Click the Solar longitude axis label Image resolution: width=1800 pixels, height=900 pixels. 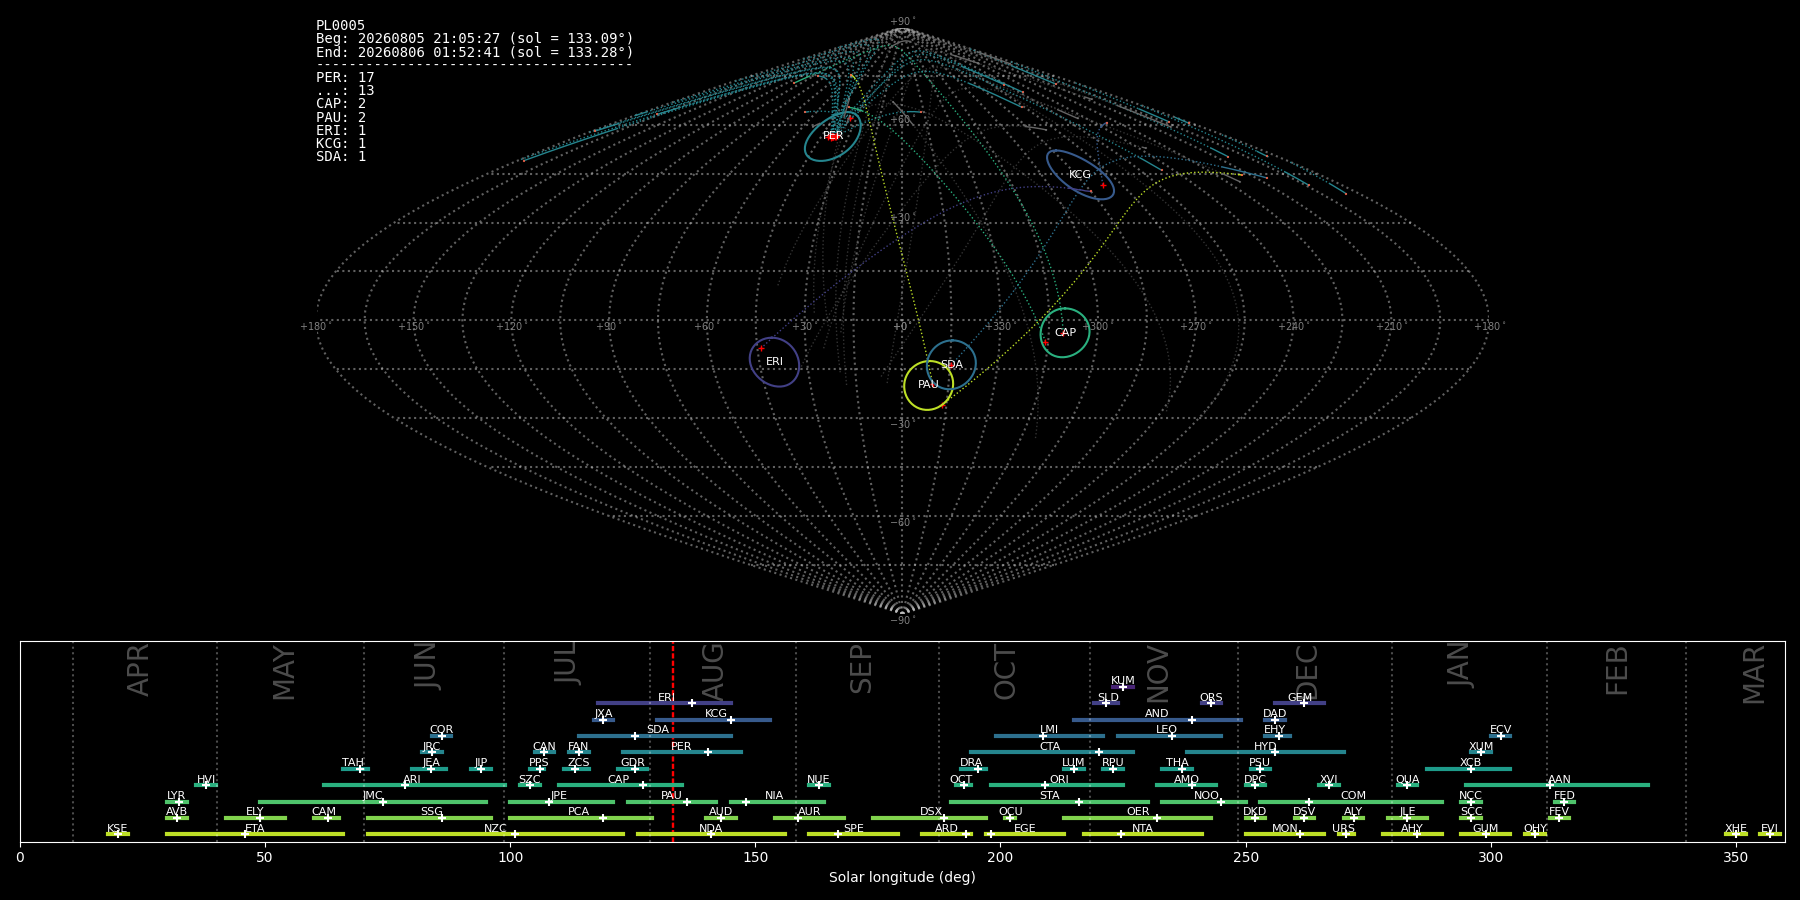pyautogui.click(x=902, y=877)
